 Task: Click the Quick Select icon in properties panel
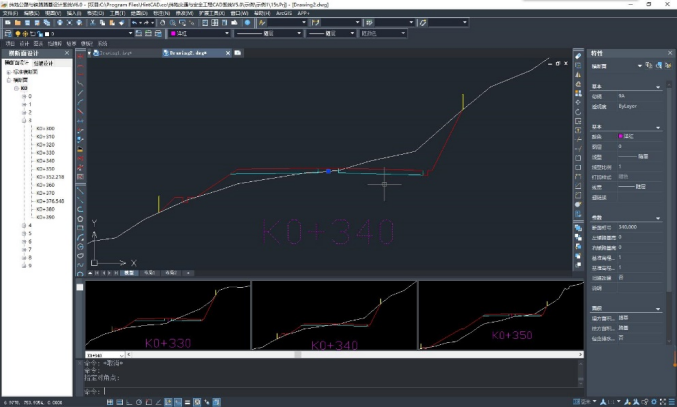667,66
